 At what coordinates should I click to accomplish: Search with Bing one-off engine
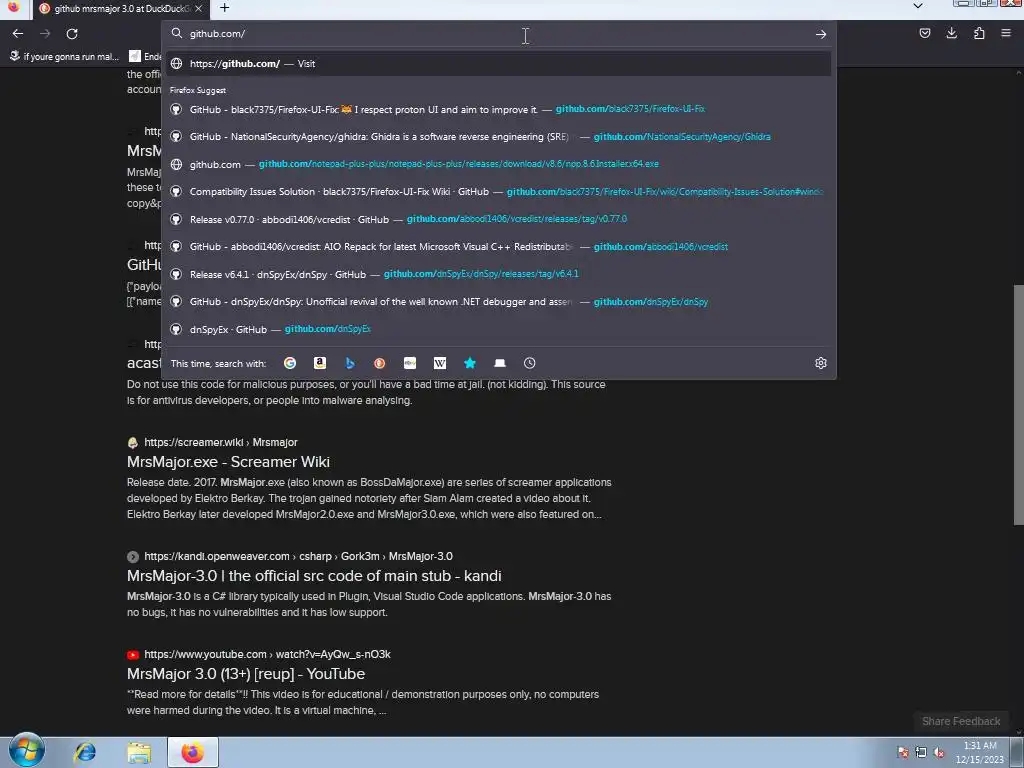(350, 363)
